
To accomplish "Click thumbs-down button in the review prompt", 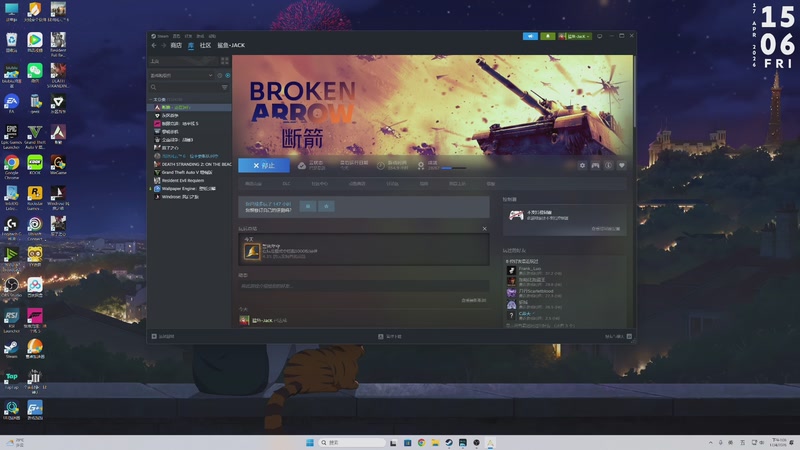I will pyautogui.click(x=307, y=206).
